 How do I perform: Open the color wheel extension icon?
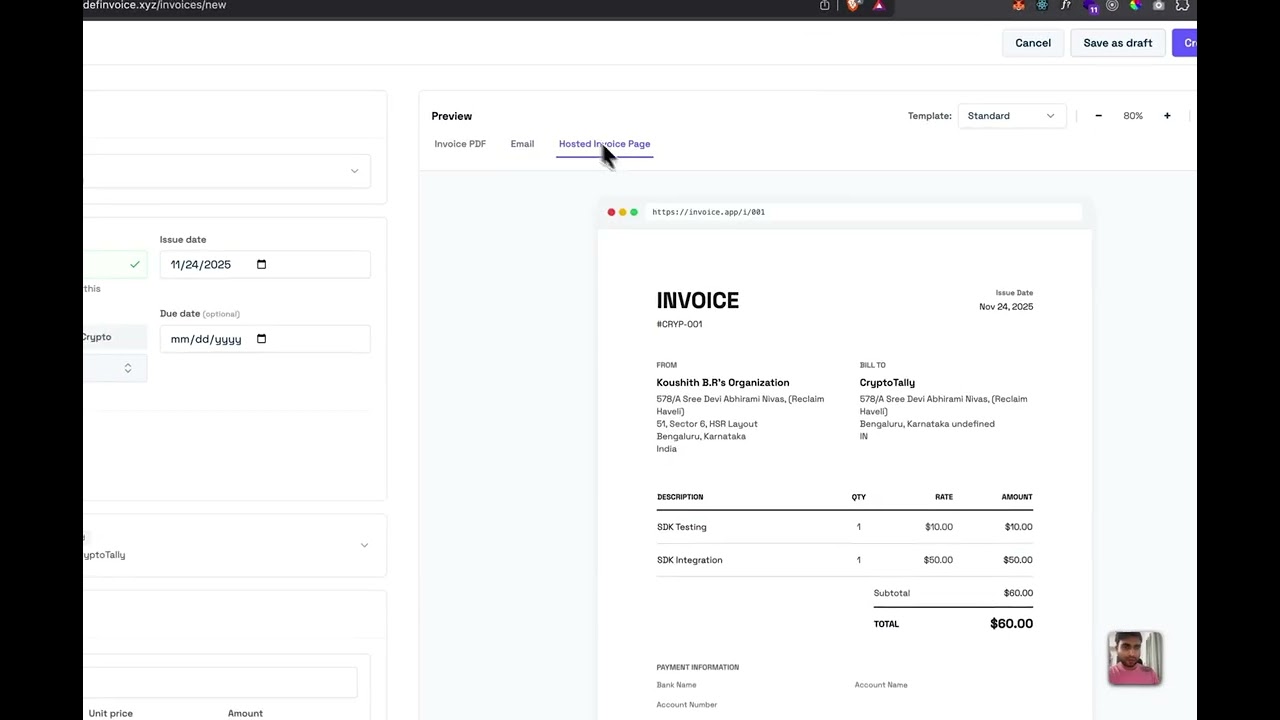coord(1135,5)
